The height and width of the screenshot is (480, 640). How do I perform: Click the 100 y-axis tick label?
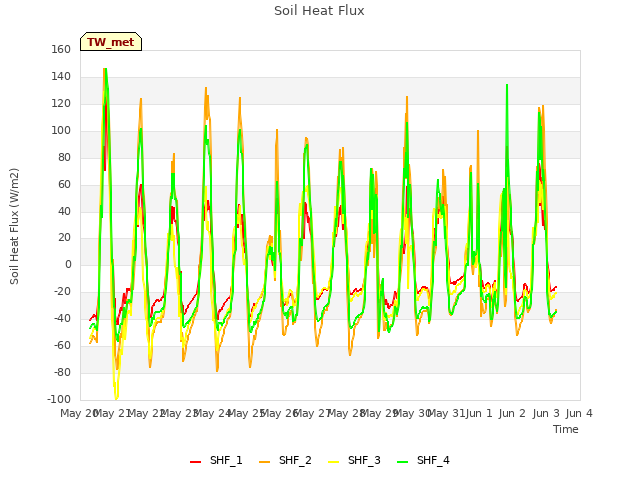[x=61, y=130]
